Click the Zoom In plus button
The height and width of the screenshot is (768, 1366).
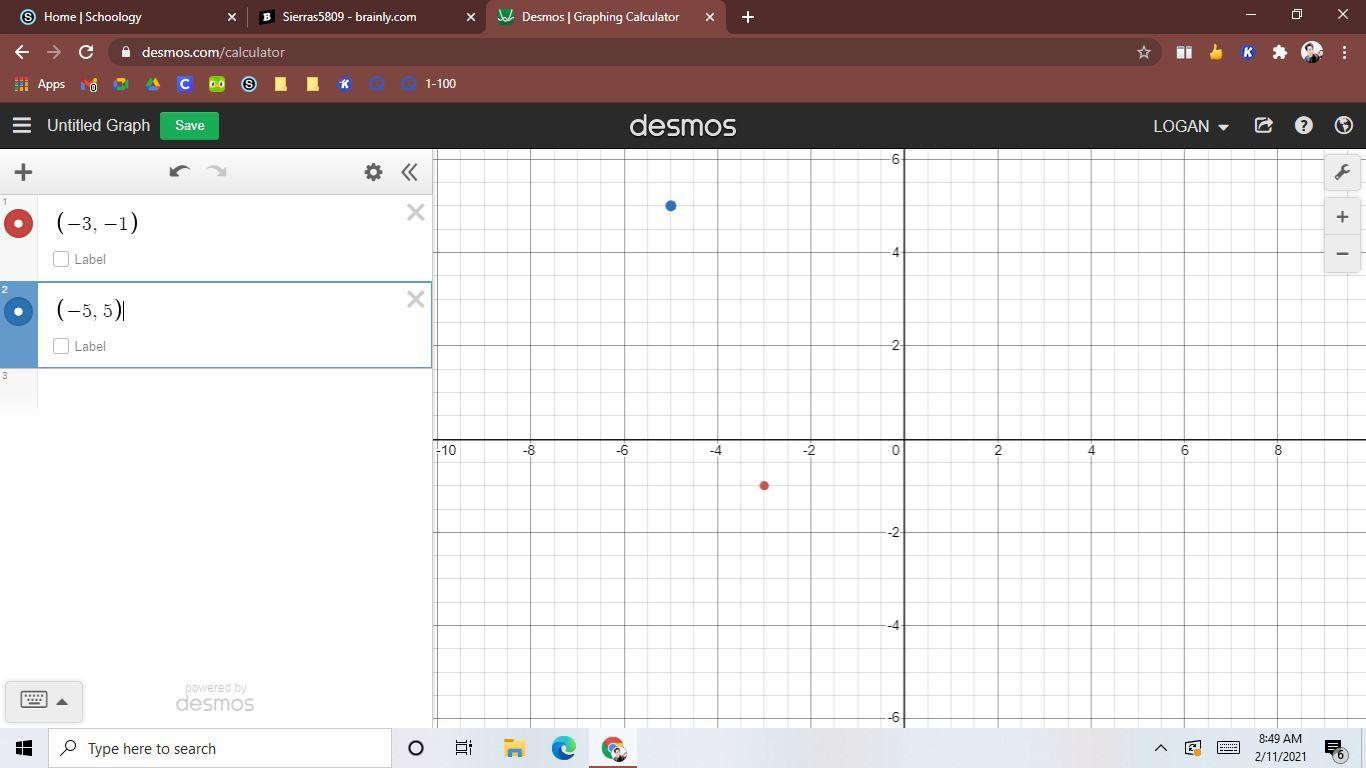tap(1342, 217)
